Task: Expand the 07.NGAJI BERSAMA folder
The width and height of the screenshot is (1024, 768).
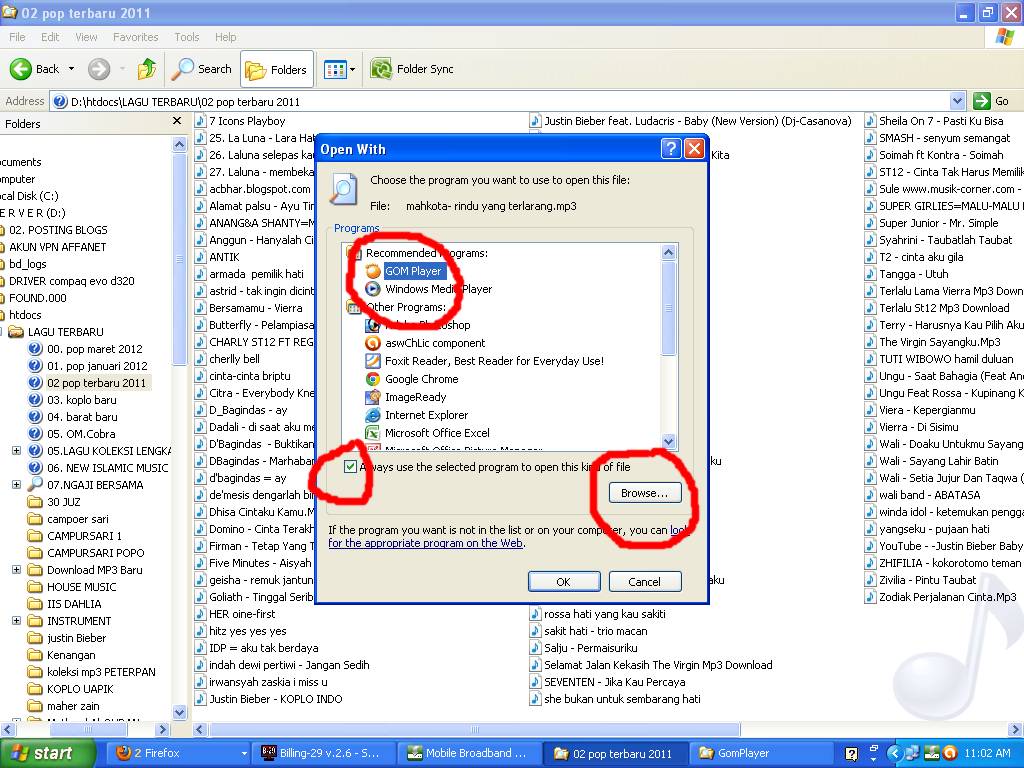Action: (x=16, y=485)
